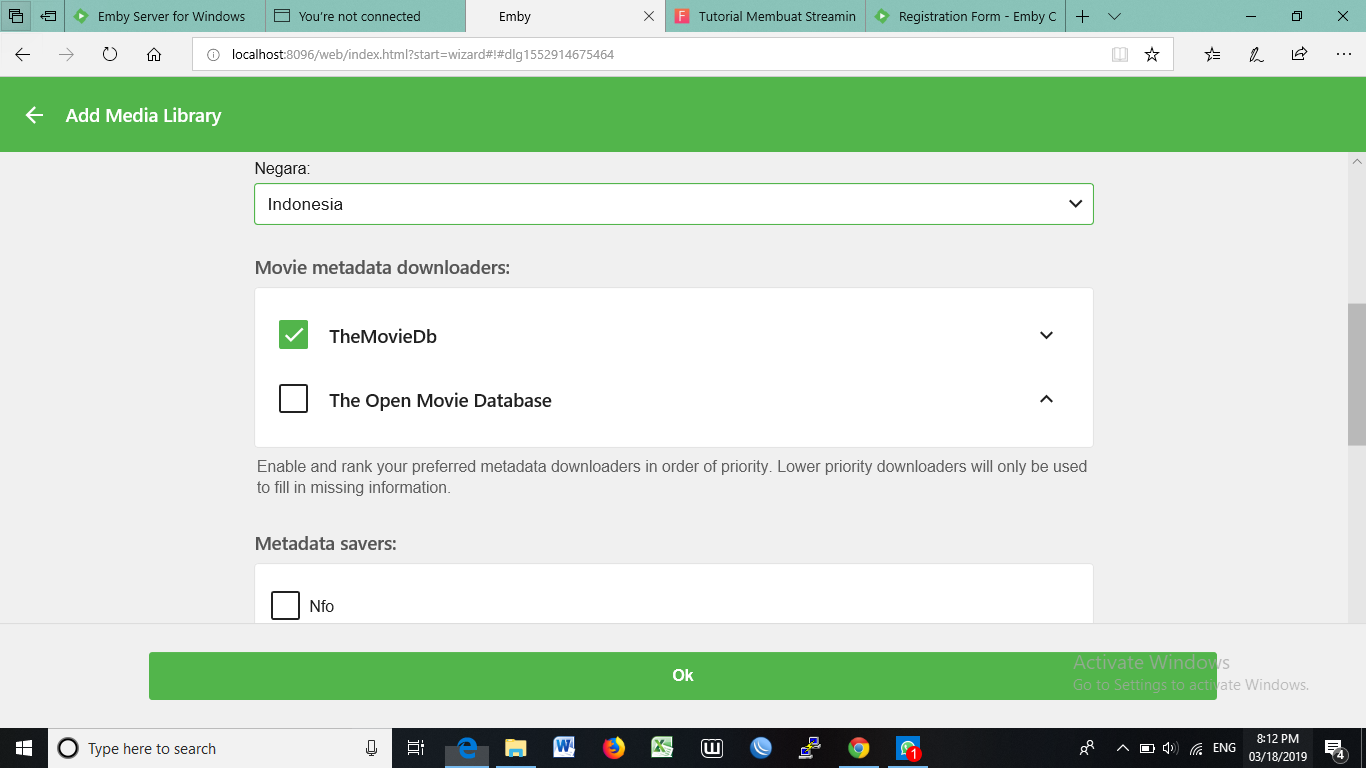Open the Action Center notifications
The image size is (1366, 768).
coord(1335,748)
